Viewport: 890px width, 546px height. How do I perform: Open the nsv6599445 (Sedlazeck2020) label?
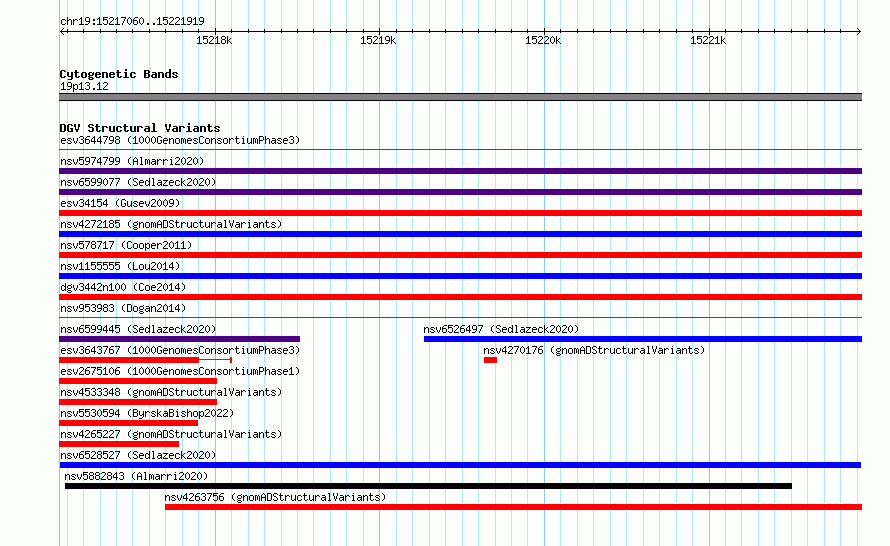138,329
